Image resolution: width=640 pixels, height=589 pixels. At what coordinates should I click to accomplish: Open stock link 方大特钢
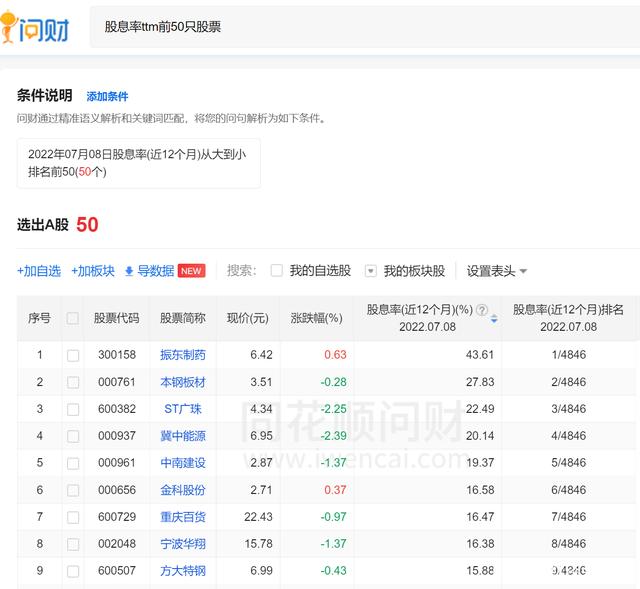coord(183,571)
